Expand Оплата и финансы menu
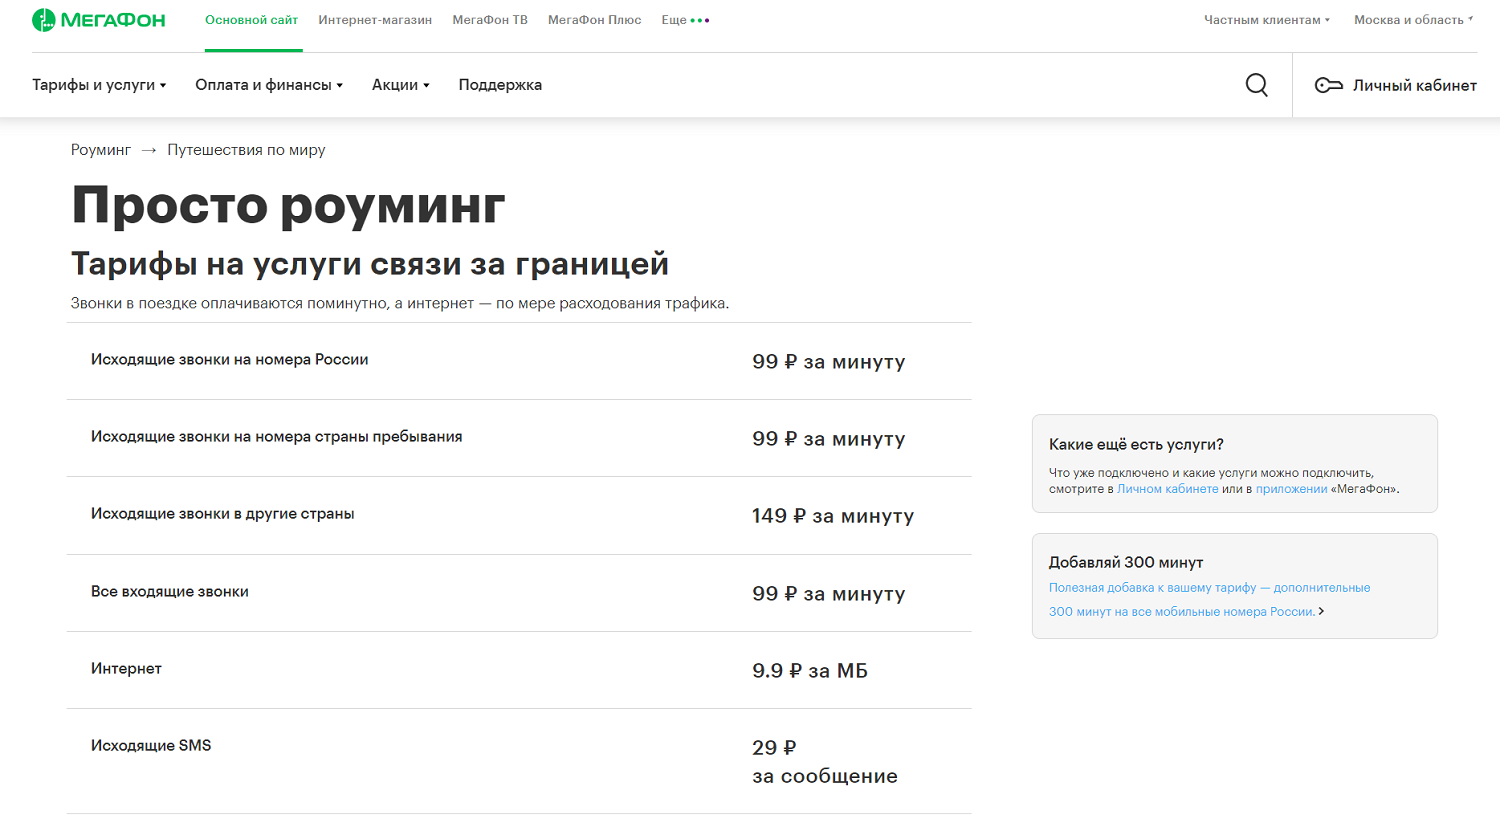Image resolution: width=1500 pixels, height=835 pixels. click(x=269, y=85)
